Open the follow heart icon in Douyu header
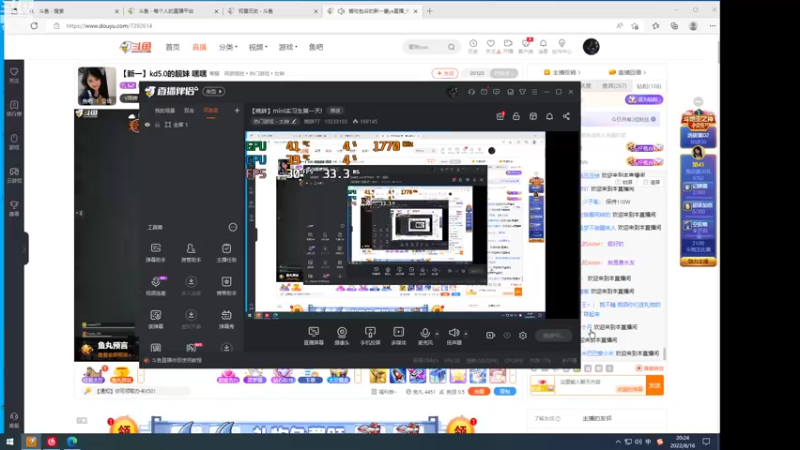 [490, 46]
